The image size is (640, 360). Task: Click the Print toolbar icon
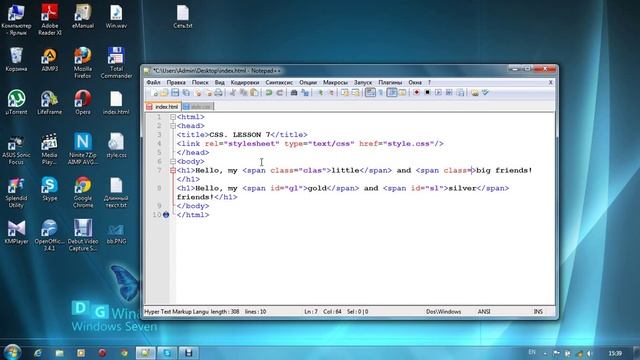coord(218,93)
